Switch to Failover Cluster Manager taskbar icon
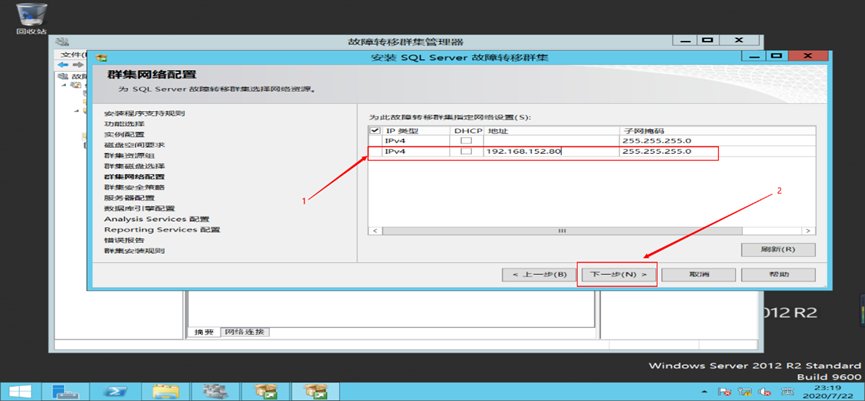This screenshot has width=865, height=401. pyautogui.click(x=215, y=392)
